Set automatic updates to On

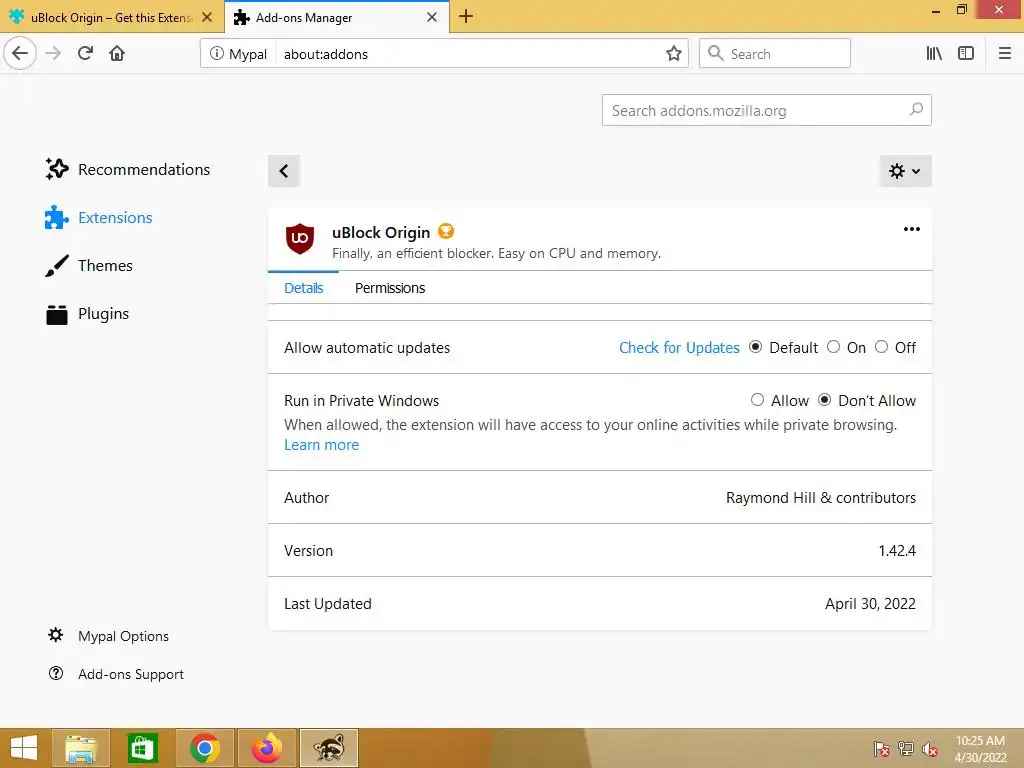pyautogui.click(x=833, y=347)
